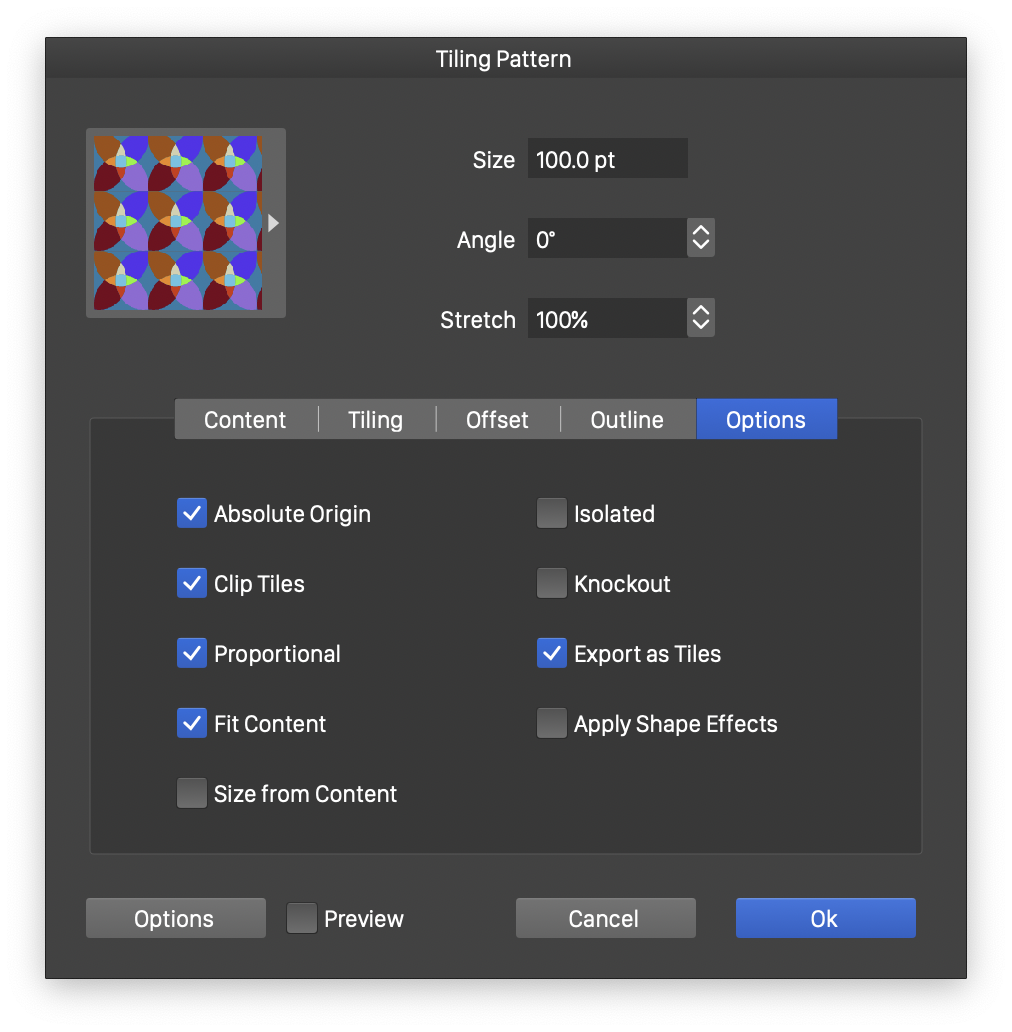Disable the Absolute Origin checkbox
This screenshot has height=1032, width=1012.
pyautogui.click(x=192, y=514)
